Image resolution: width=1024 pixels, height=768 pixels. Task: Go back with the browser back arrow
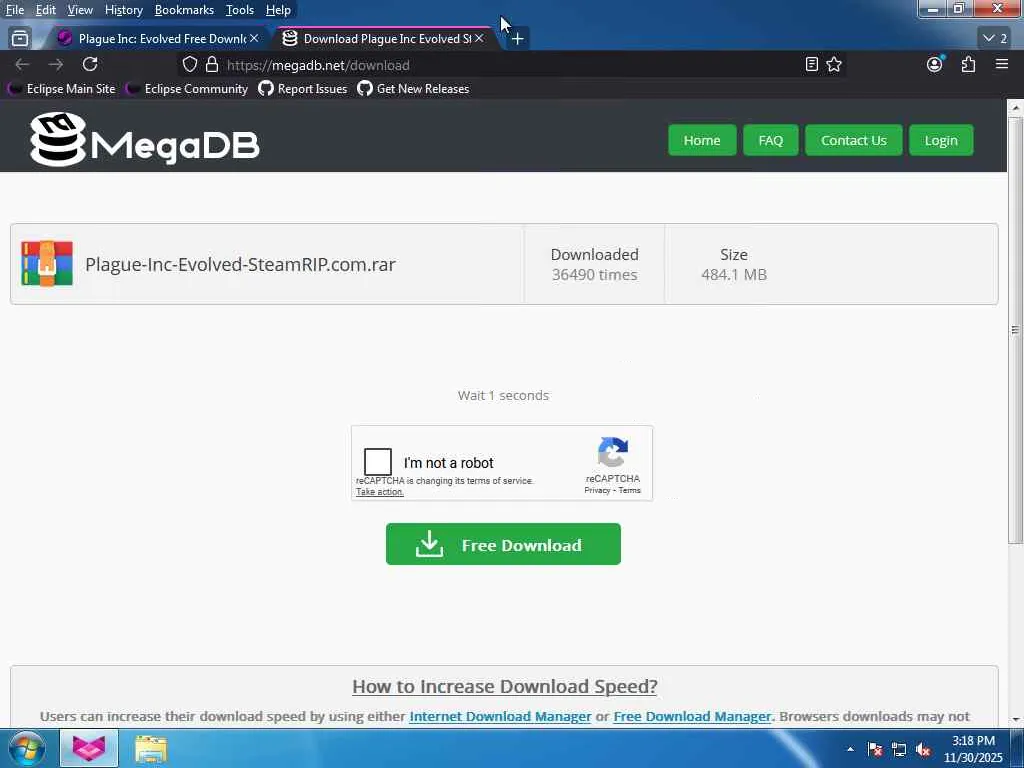22,65
